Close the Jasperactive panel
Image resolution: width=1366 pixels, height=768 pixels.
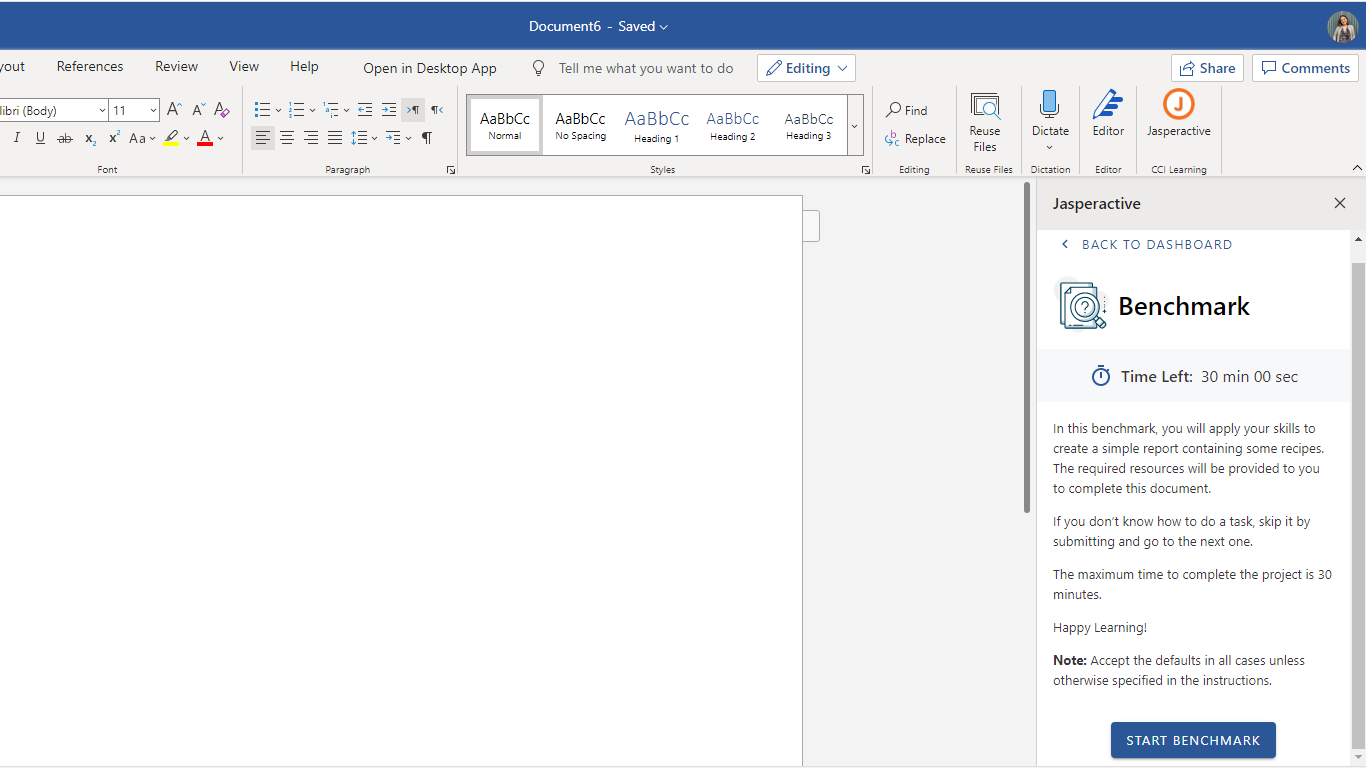click(1340, 203)
